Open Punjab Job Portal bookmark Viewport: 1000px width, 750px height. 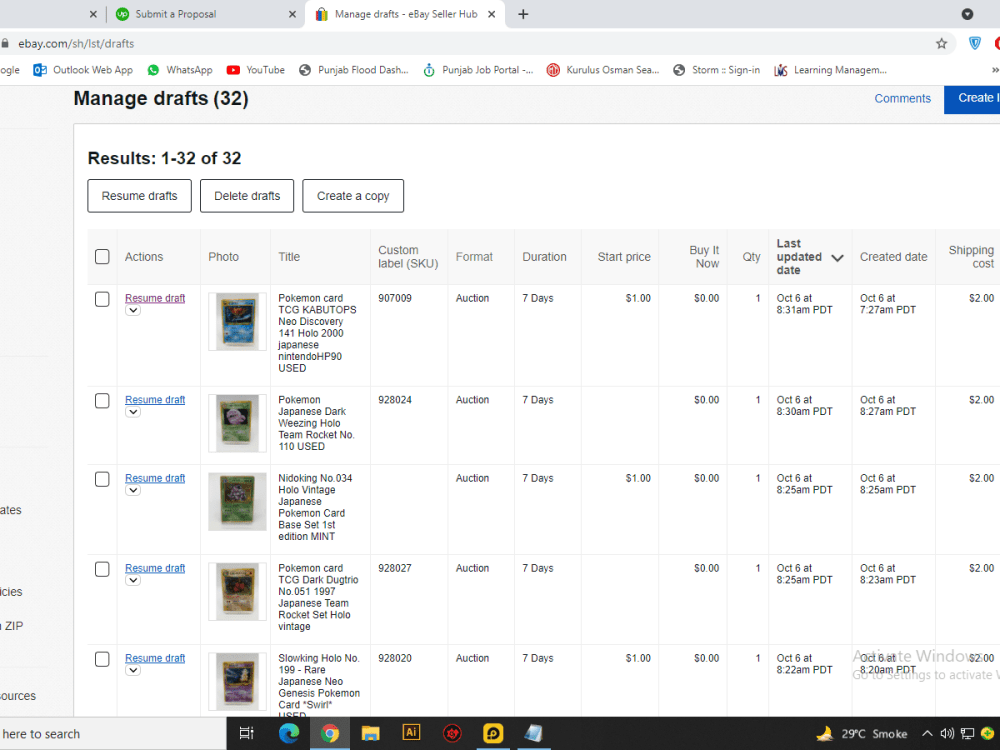pos(478,70)
